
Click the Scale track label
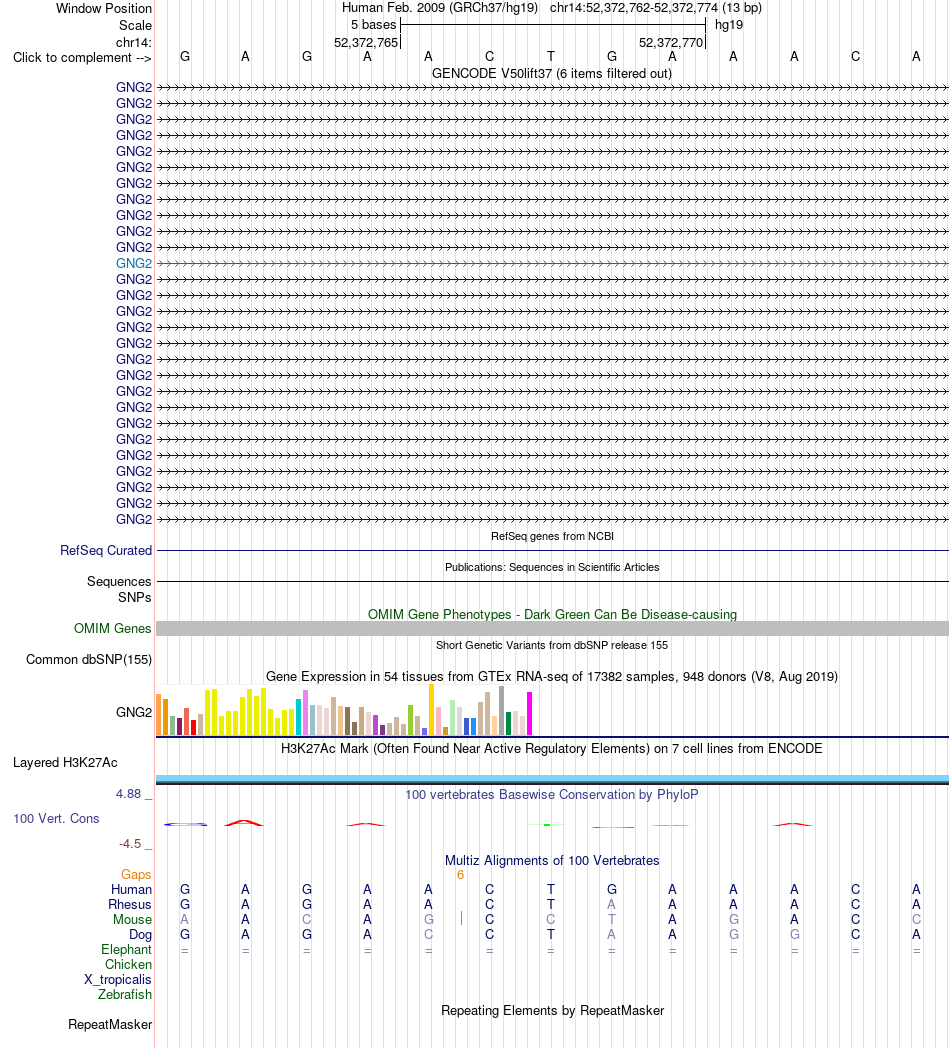coord(135,25)
